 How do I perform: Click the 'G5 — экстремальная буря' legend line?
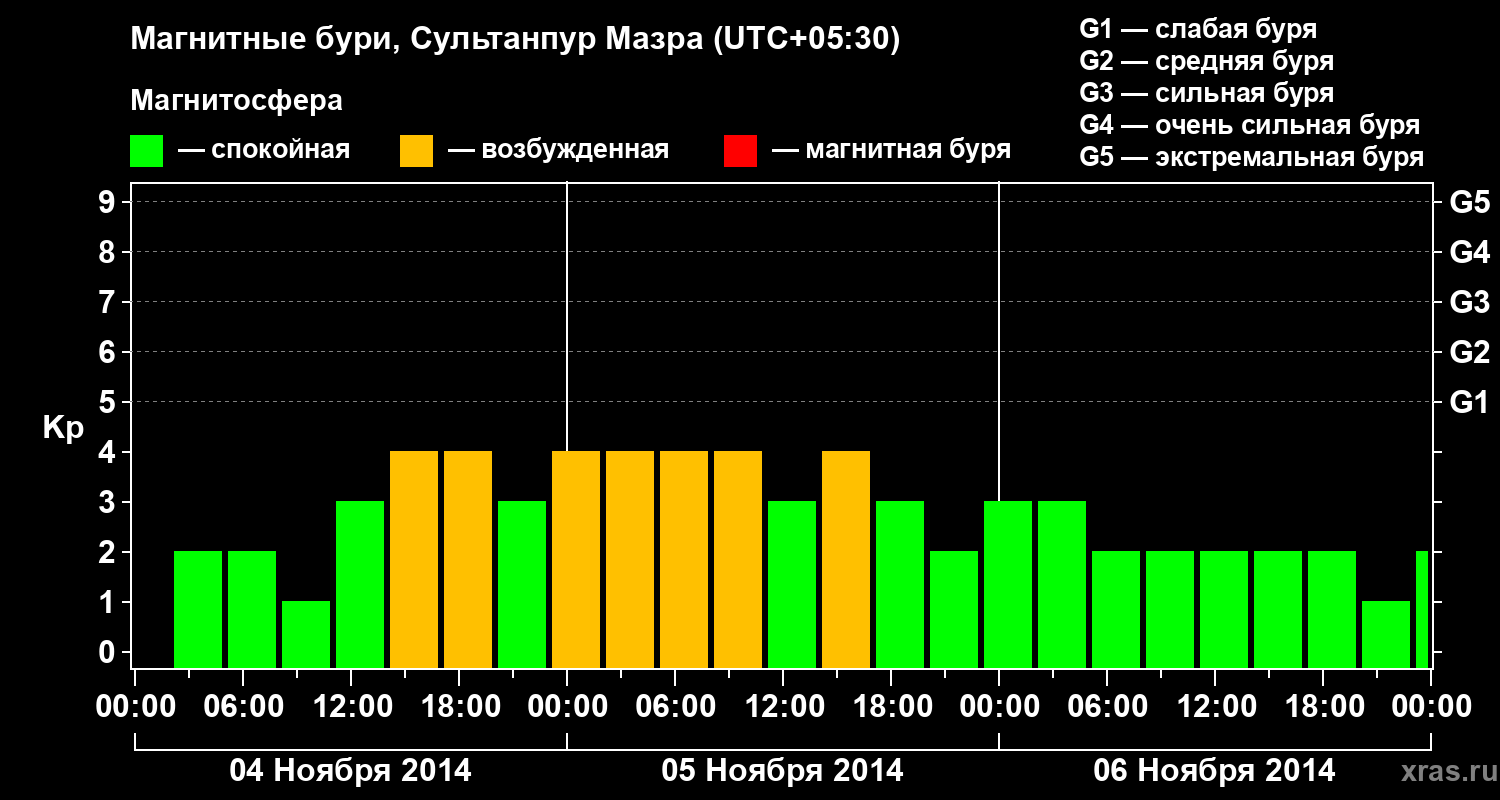point(1252,157)
